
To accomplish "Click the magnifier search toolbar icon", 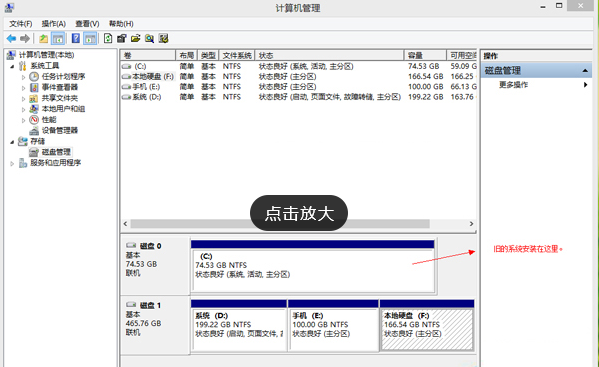I will [x=149, y=38].
